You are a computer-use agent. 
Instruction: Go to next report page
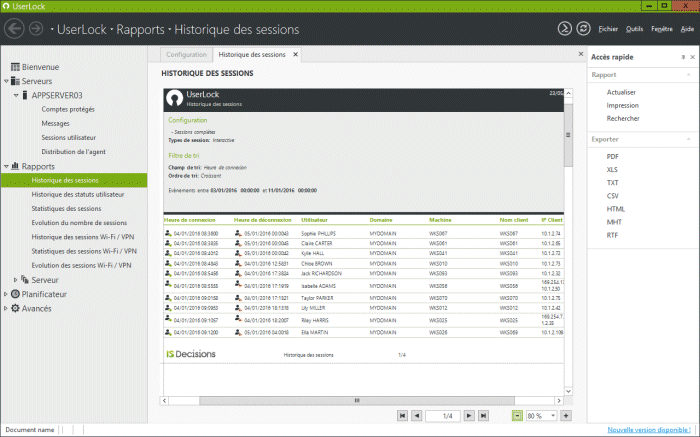tap(469, 416)
